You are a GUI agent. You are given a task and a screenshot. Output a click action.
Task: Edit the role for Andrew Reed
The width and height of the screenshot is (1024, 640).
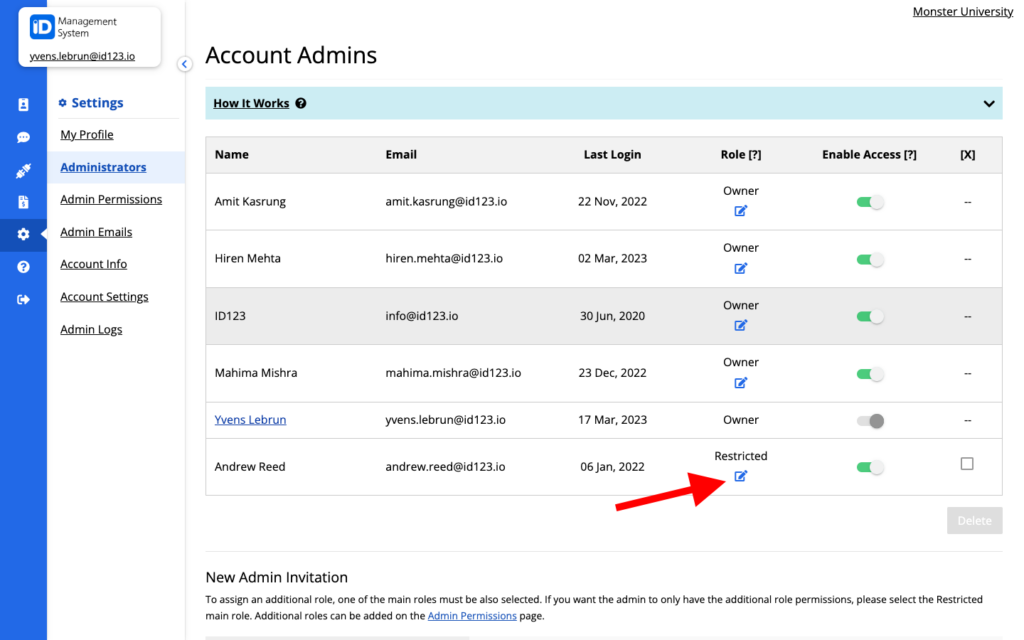[x=740, y=477]
